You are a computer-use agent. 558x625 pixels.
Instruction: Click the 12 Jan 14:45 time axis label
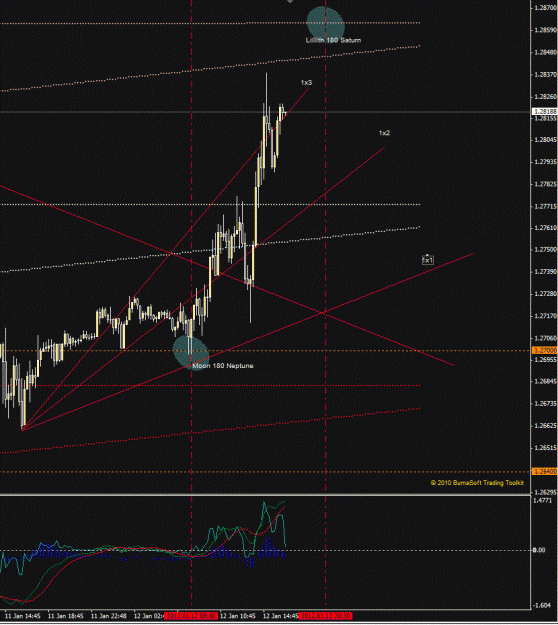(x=281, y=616)
